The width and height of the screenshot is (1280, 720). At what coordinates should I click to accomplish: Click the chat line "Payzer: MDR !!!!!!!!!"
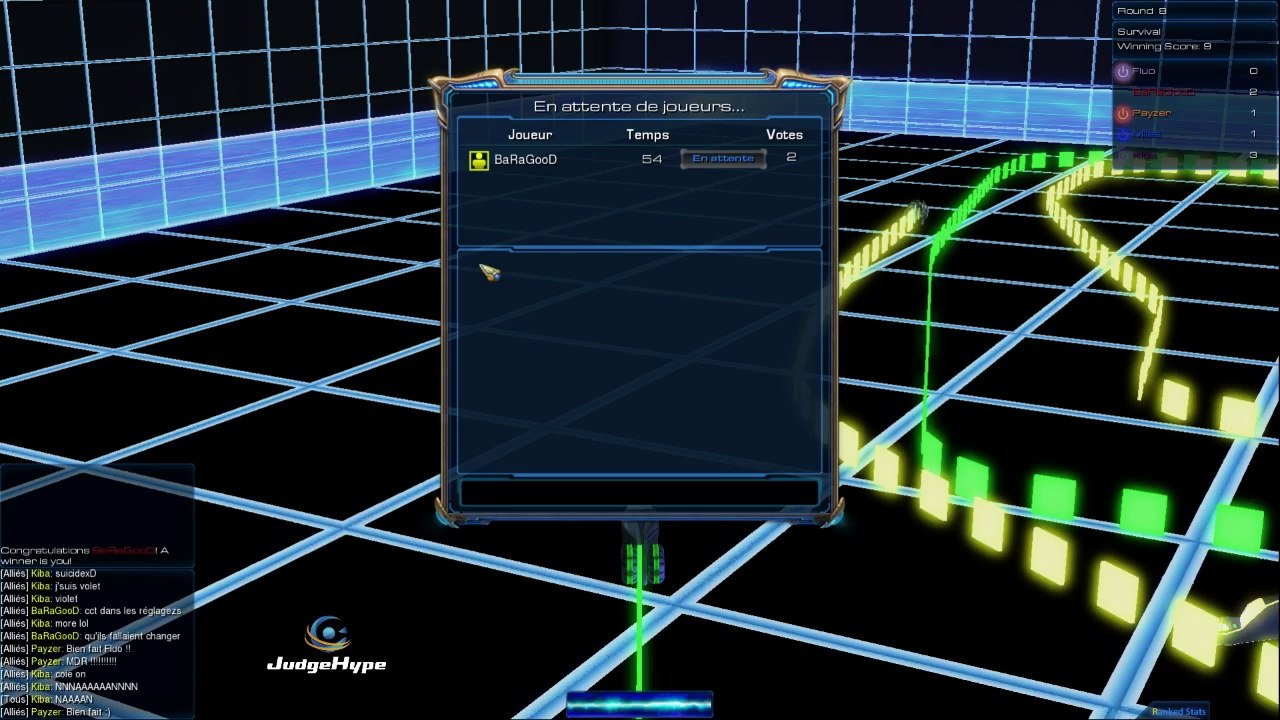[x=58, y=662]
